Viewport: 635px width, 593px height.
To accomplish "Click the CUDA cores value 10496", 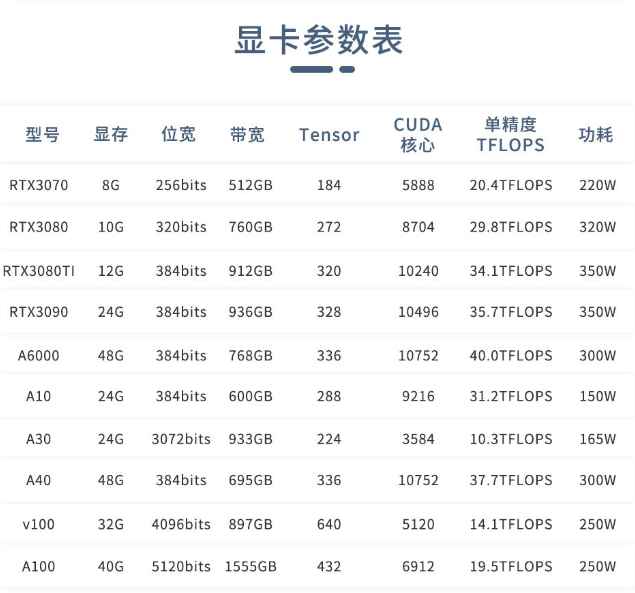I will coord(418,312).
